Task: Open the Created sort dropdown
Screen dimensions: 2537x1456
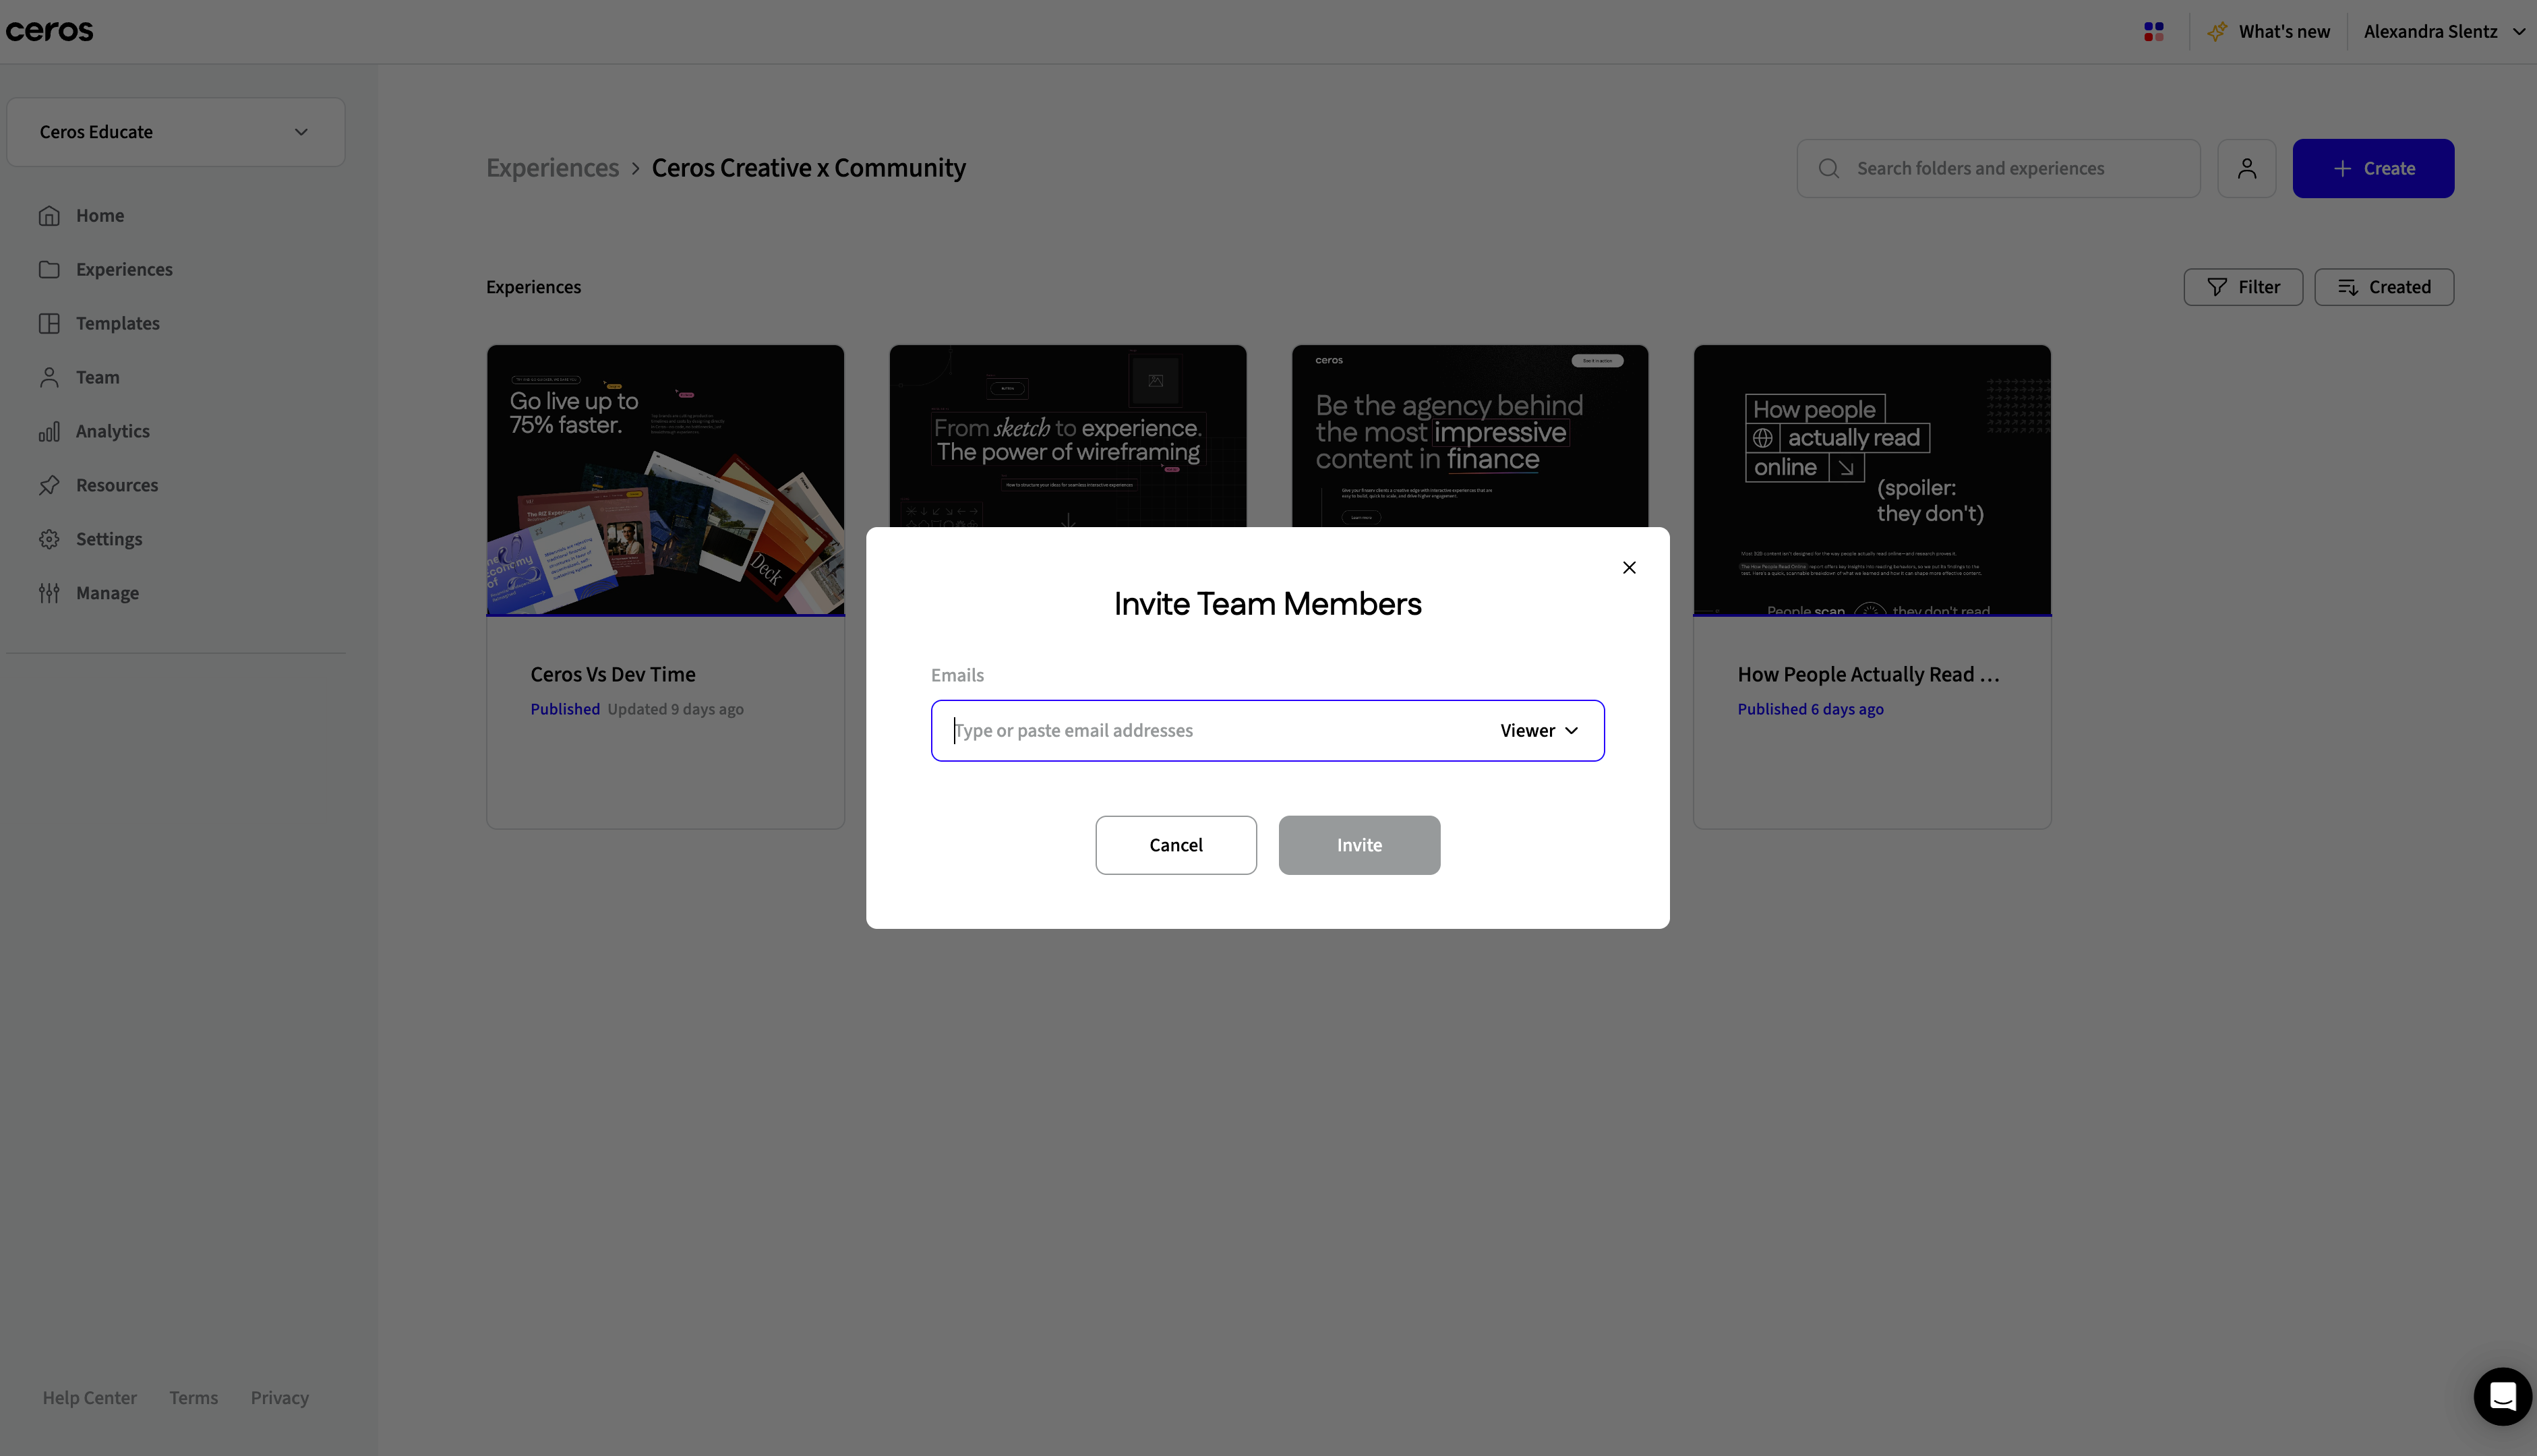Action: 2384,288
